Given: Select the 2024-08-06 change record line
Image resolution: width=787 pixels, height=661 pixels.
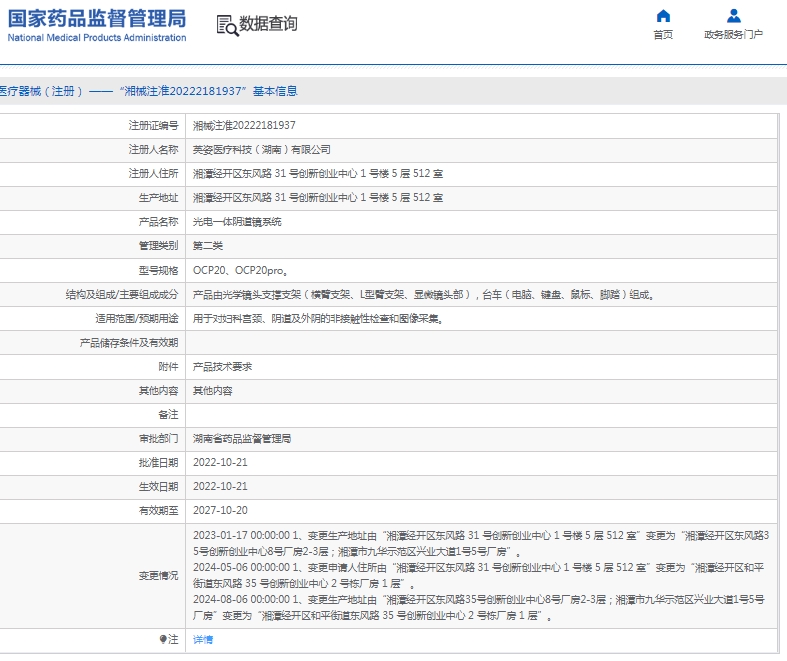Looking at the screenshot, I should (x=478, y=607).
